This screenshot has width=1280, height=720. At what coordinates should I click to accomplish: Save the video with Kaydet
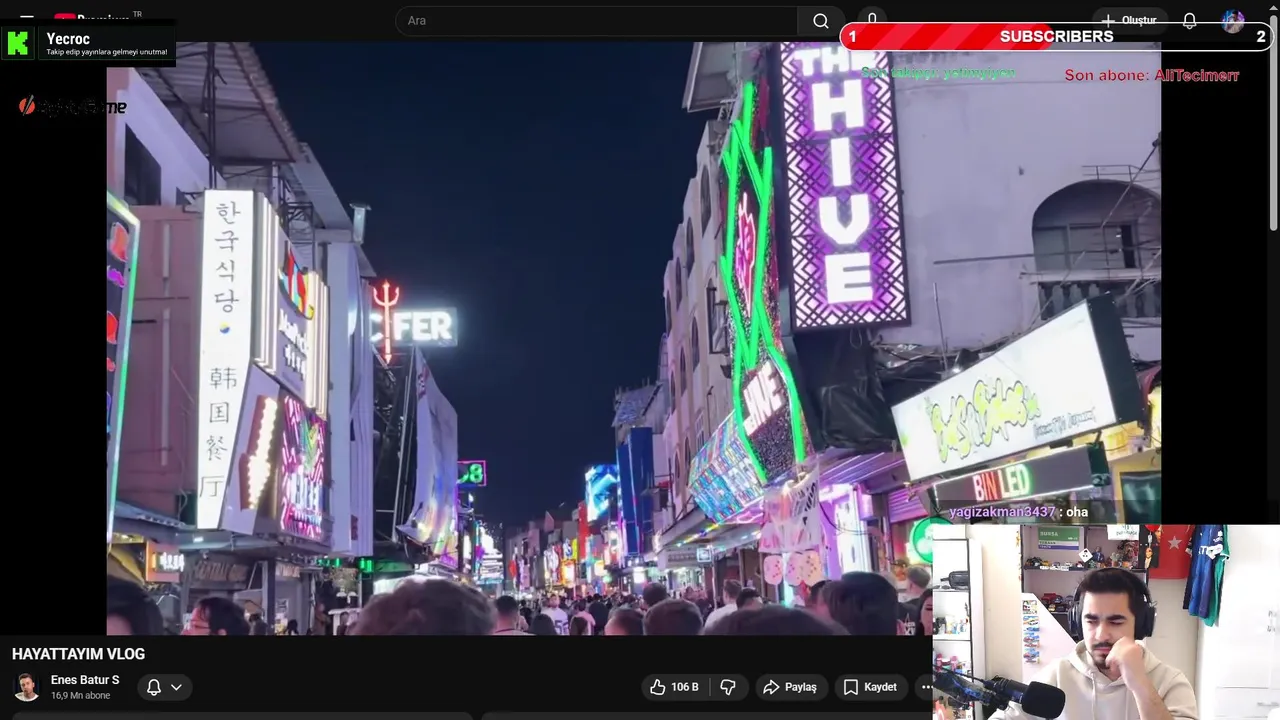click(x=870, y=687)
